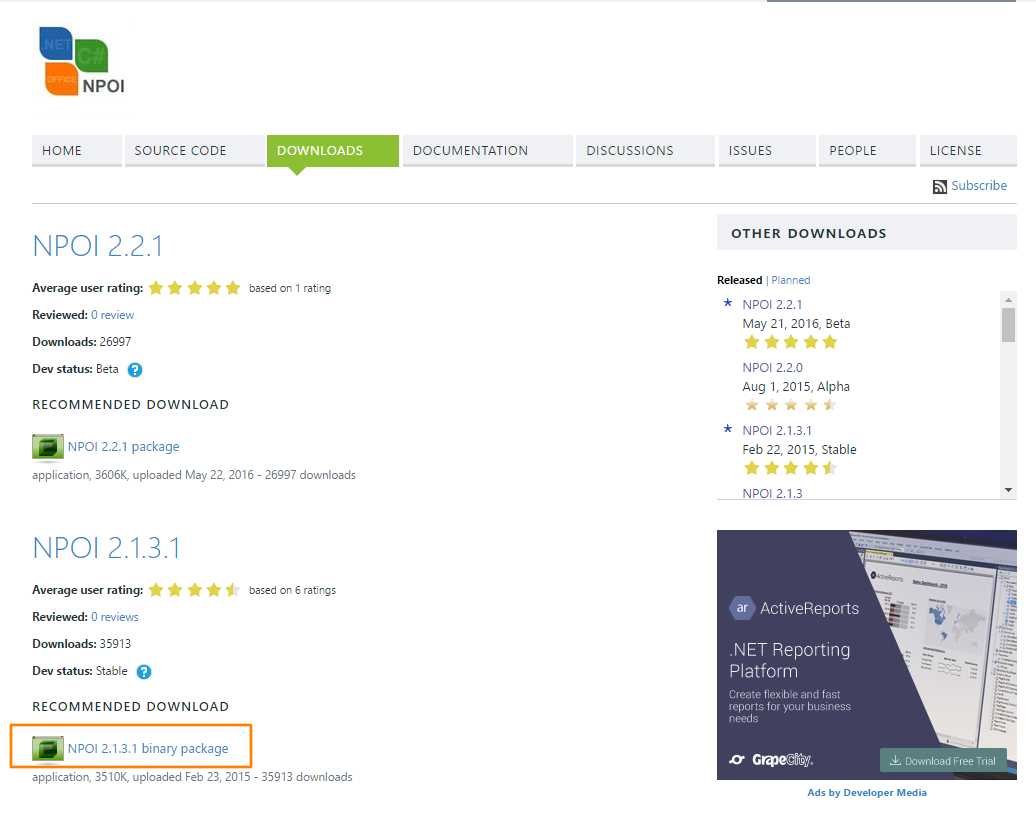This screenshot has width=1036, height=816.
Task: Open NPOI 2.2.1 in Other Downloads list
Action: point(772,305)
